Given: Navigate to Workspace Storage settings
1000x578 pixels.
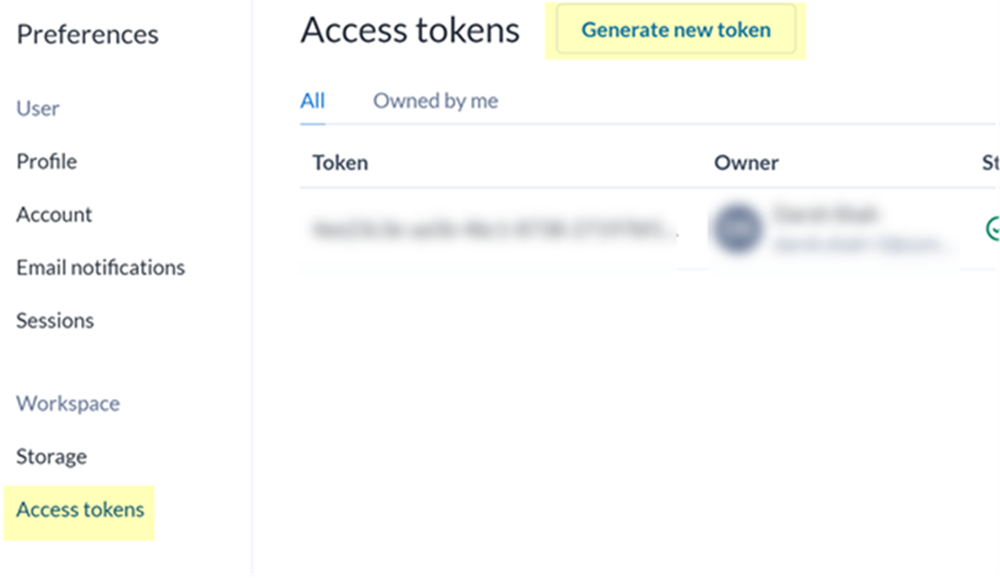Looking at the screenshot, I should [x=51, y=456].
